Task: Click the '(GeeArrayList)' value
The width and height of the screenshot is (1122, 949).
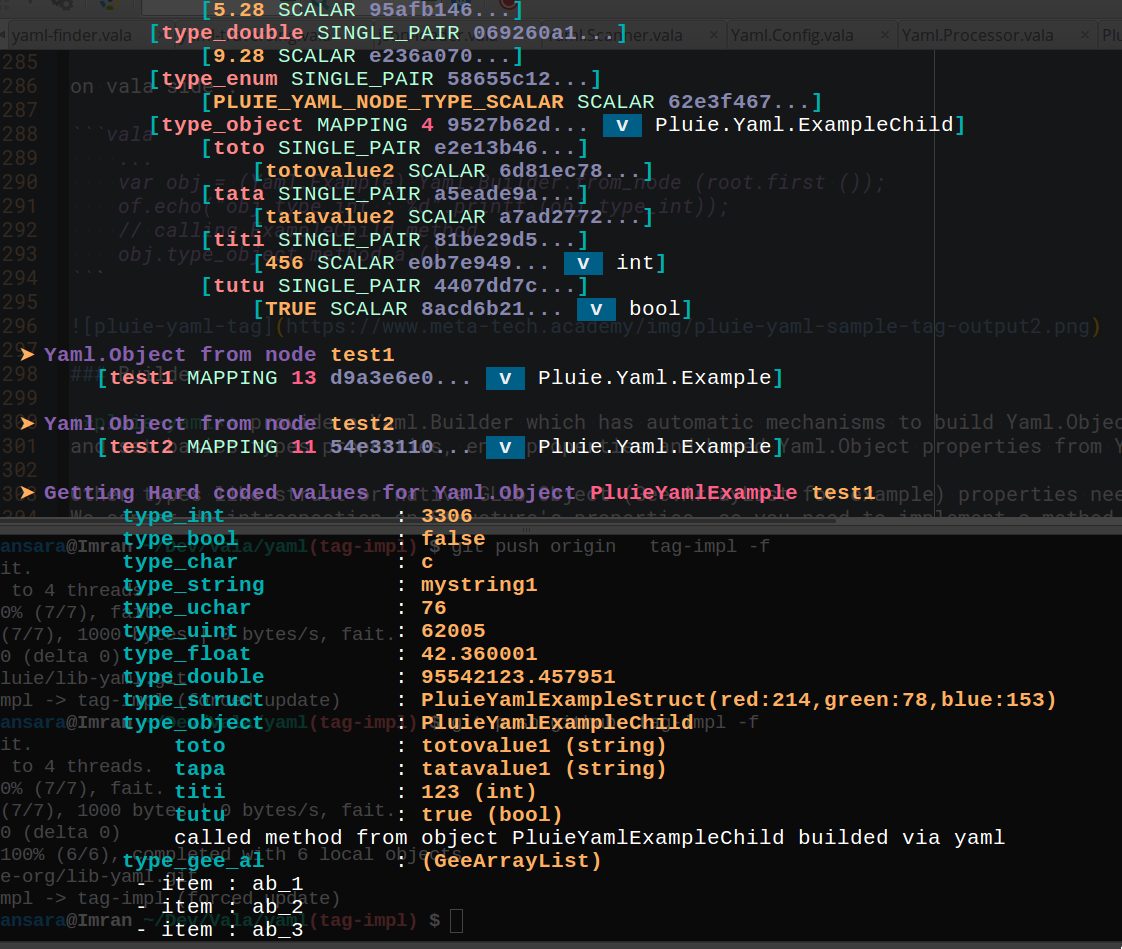Action: (x=512, y=861)
